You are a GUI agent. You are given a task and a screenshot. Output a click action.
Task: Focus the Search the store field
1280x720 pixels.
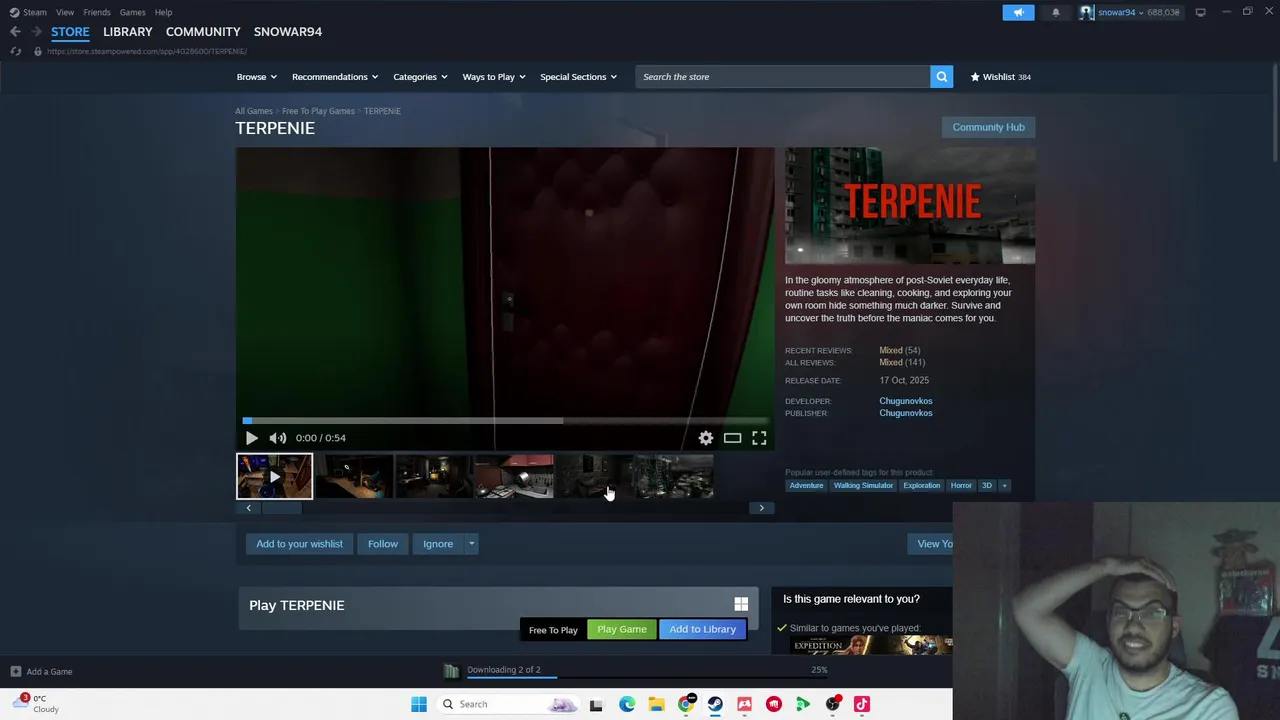[783, 77]
